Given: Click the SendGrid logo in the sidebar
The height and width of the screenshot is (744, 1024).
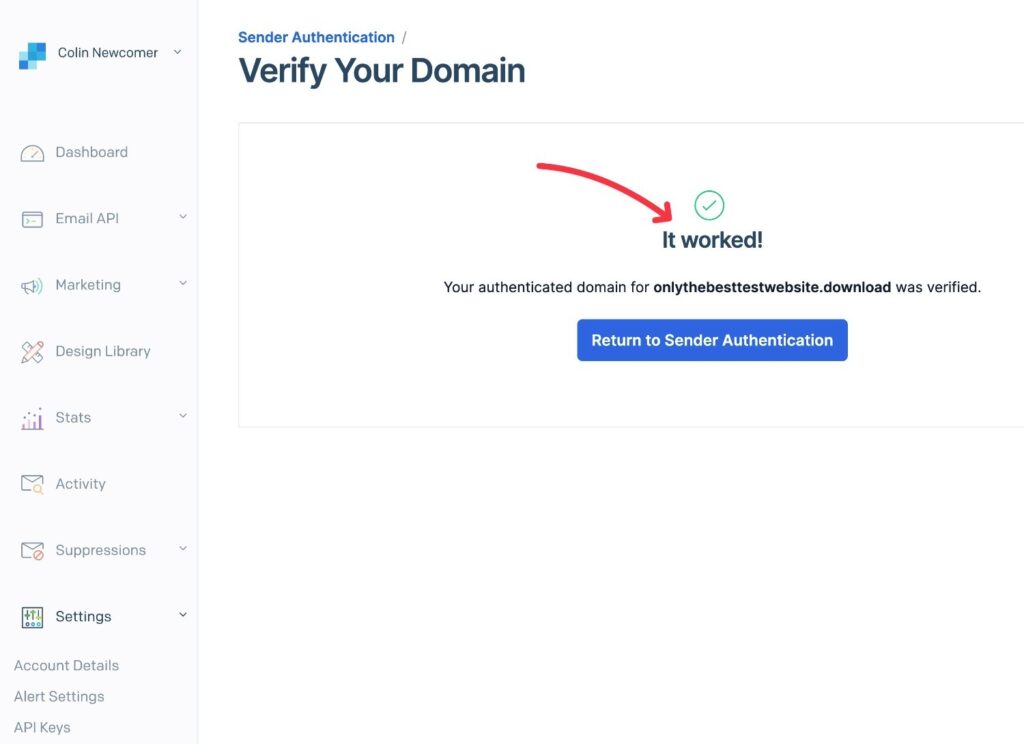Looking at the screenshot, I should click(x=30, y=52).
